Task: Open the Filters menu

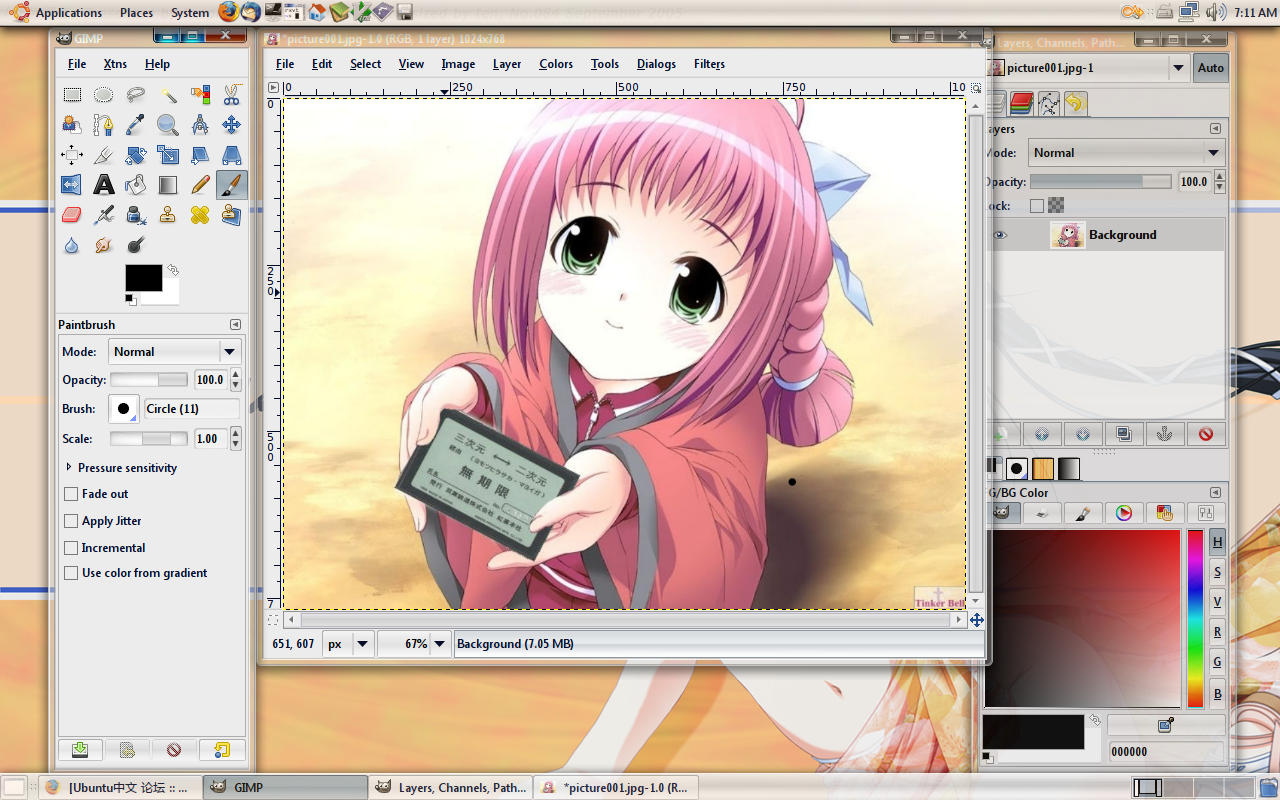Action: coord(709,64)
